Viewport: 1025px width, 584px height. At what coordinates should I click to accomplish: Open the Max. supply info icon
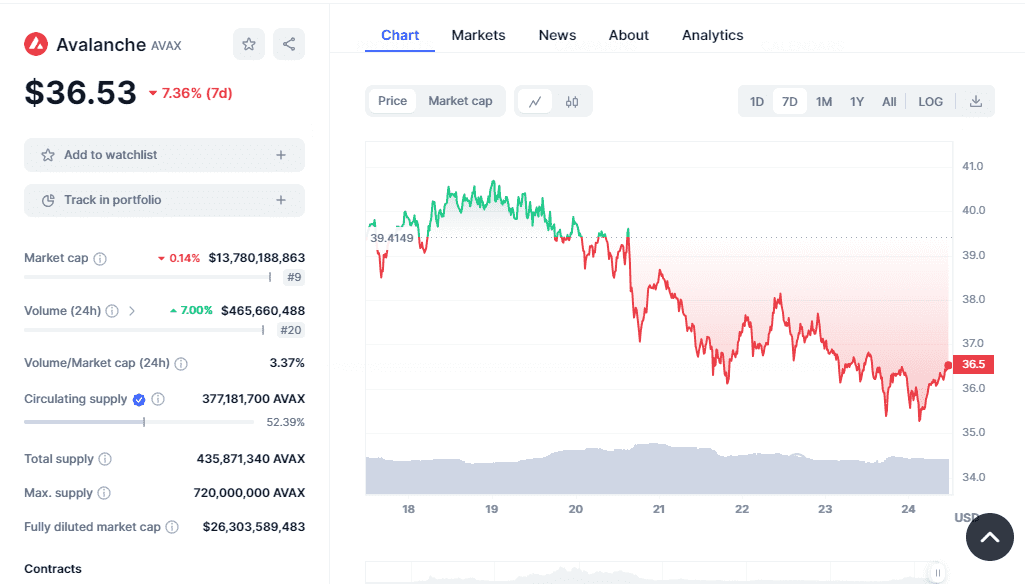point(104,493)
